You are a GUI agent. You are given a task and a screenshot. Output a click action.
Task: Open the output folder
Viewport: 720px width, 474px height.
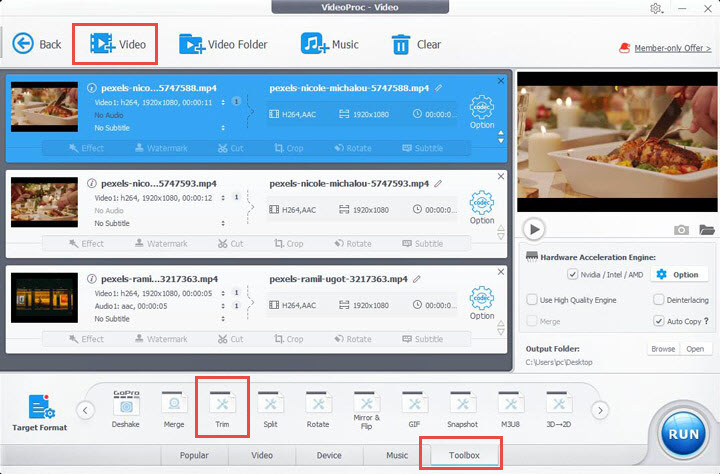coord(695,349)
